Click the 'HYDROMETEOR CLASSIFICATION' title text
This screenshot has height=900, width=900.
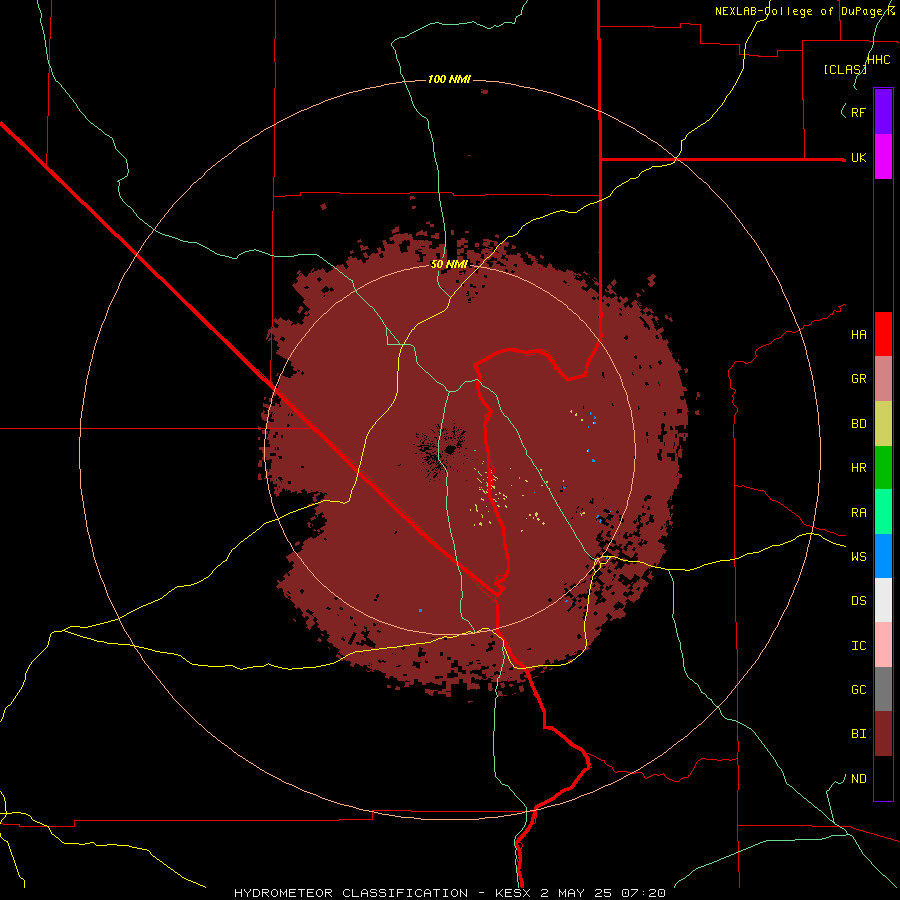pos(351,893)
